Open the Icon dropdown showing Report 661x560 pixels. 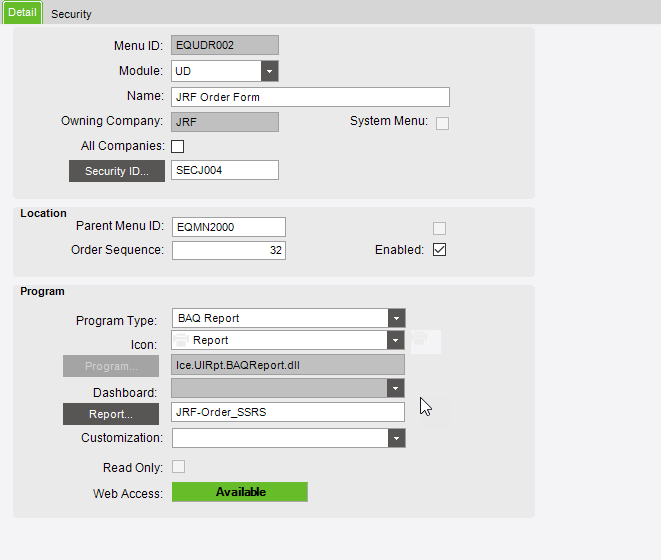click(x=395, y=340)
